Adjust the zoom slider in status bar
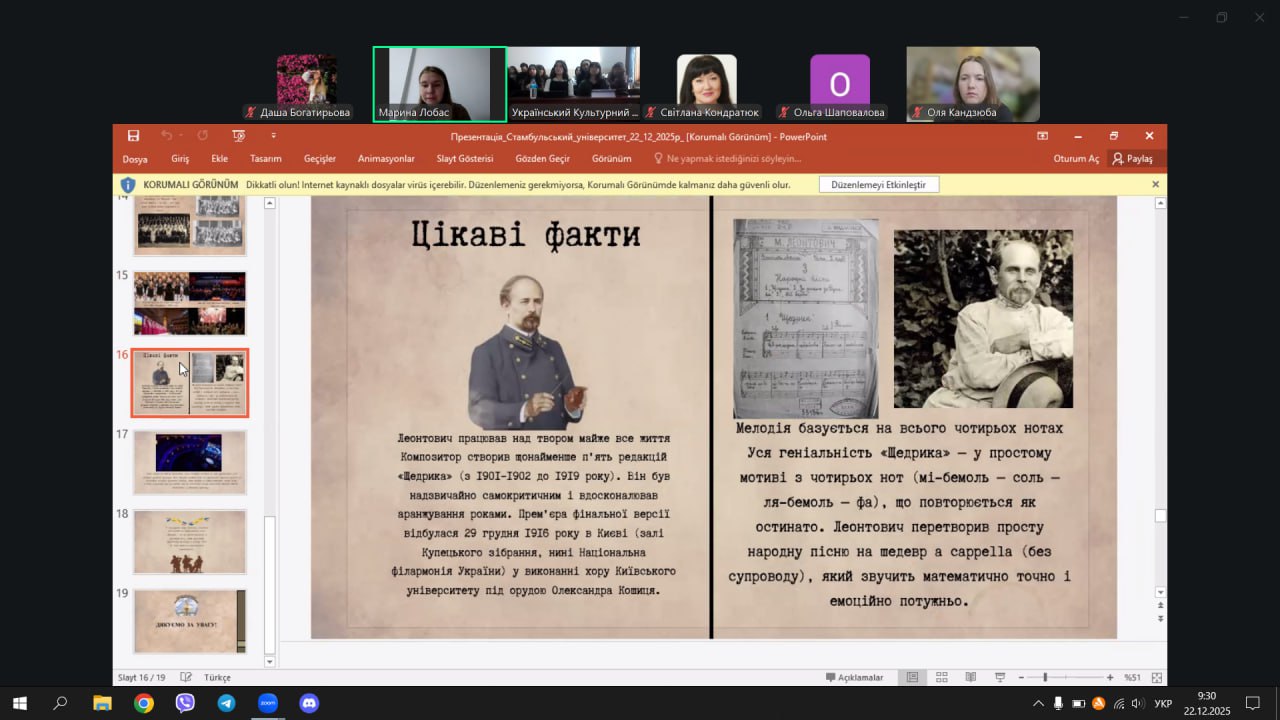This screenshot has width=1280, height=720. 1045,677
